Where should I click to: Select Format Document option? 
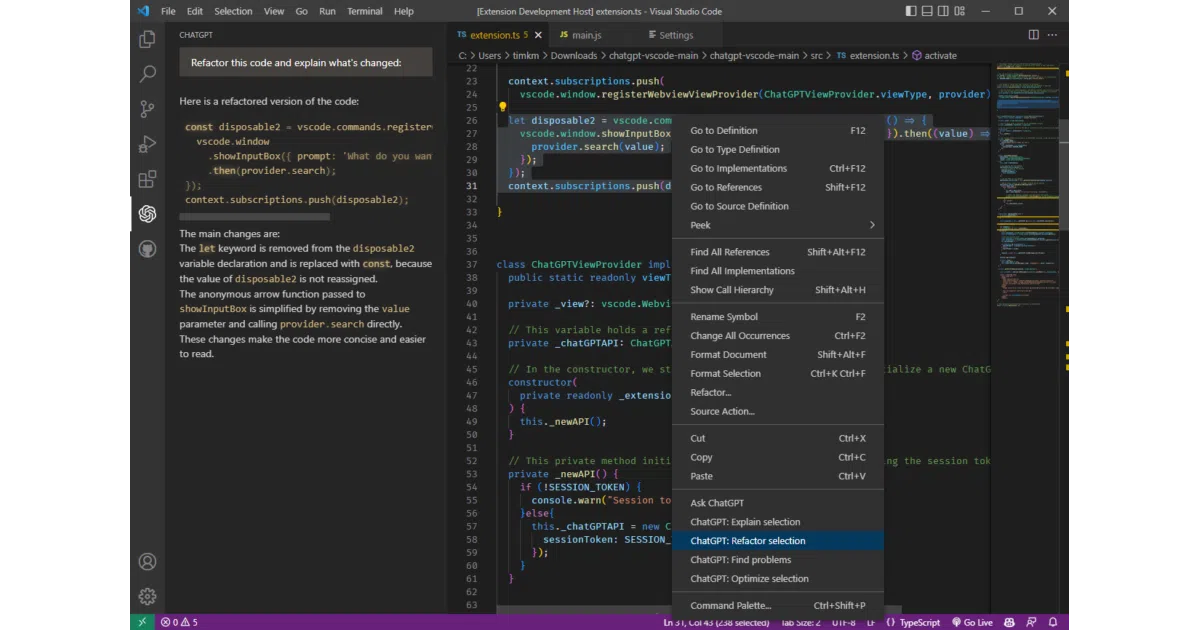pos(778,355)
